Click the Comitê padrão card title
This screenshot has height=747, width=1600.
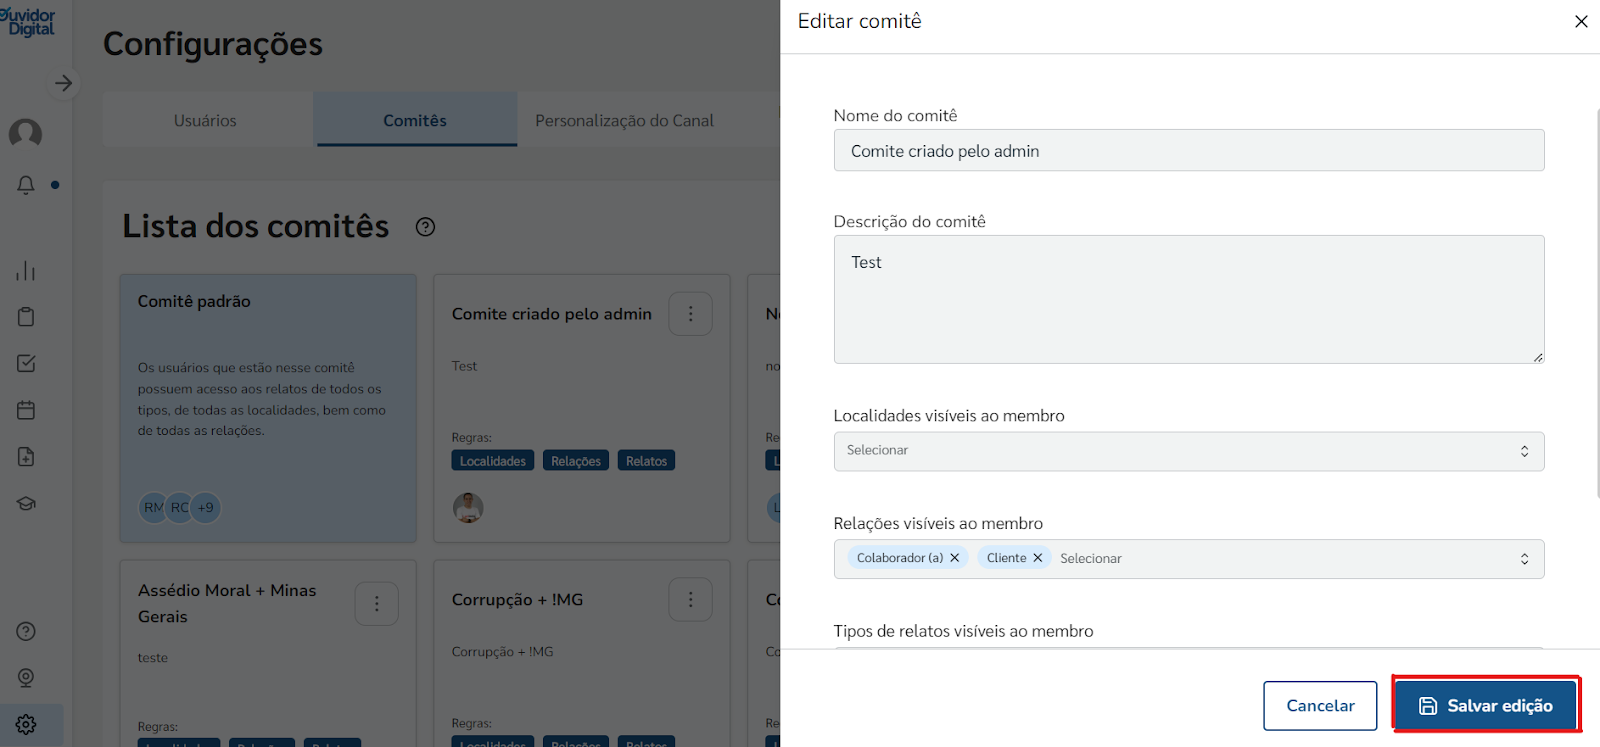[x=194, y=301]
